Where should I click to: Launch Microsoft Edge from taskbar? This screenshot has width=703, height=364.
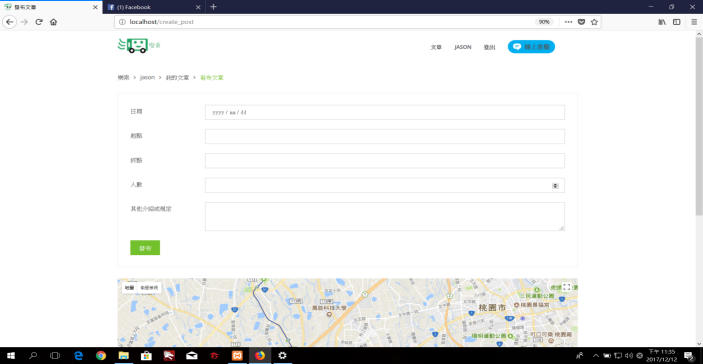78,355
